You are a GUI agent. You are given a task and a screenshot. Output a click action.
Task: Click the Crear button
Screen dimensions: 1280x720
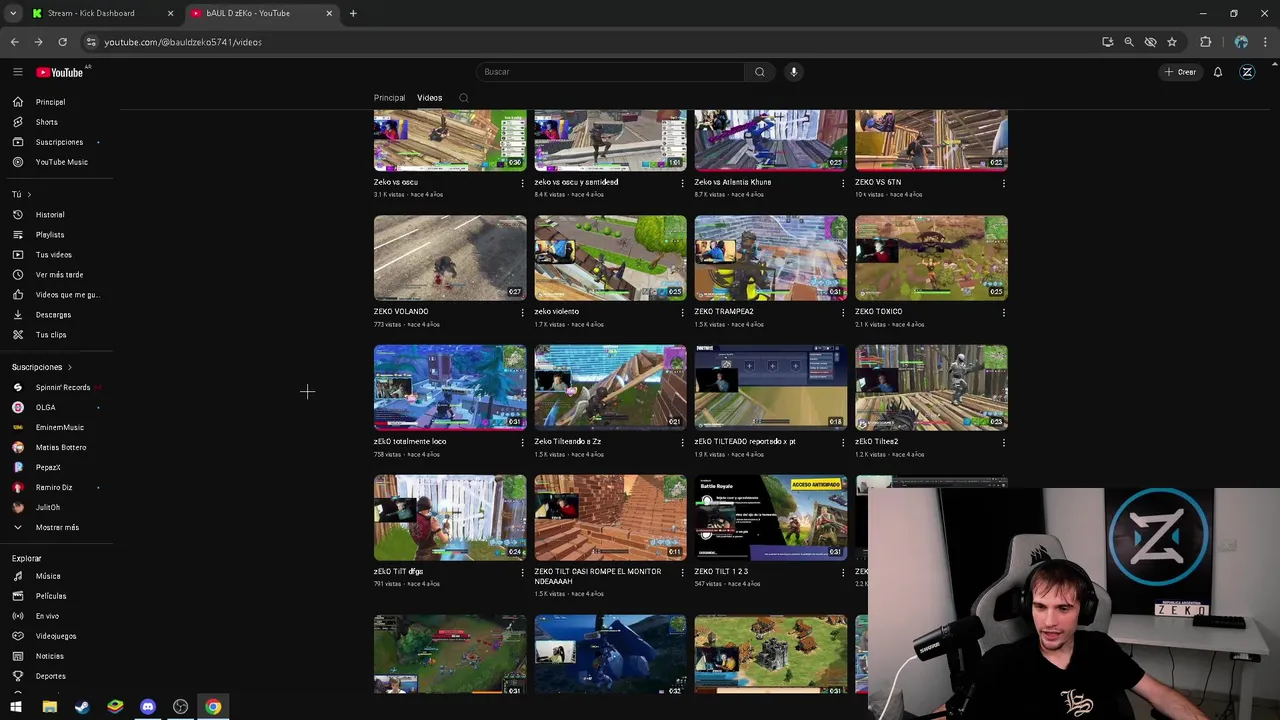pyautogui.click(x=1180, y=72)
